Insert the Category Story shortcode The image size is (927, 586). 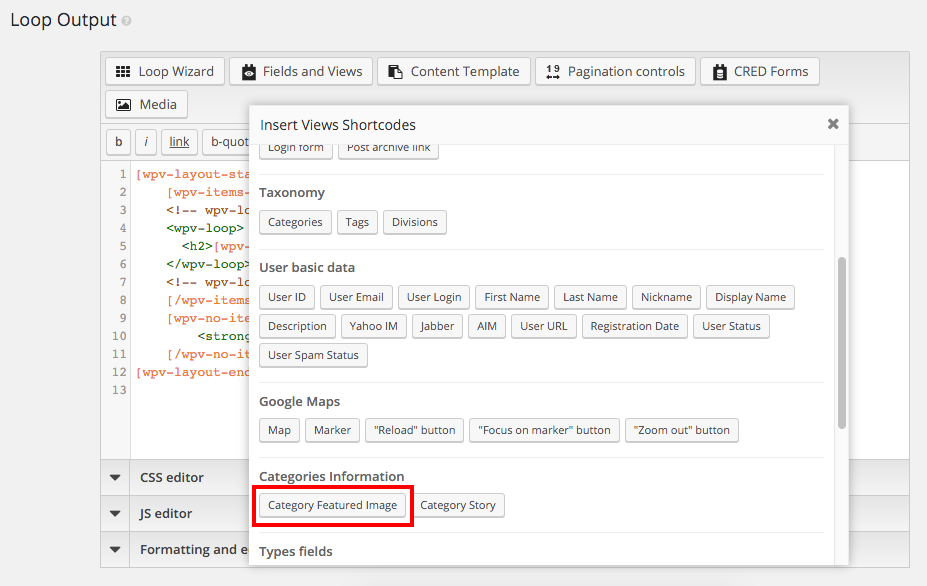[458, 506]
